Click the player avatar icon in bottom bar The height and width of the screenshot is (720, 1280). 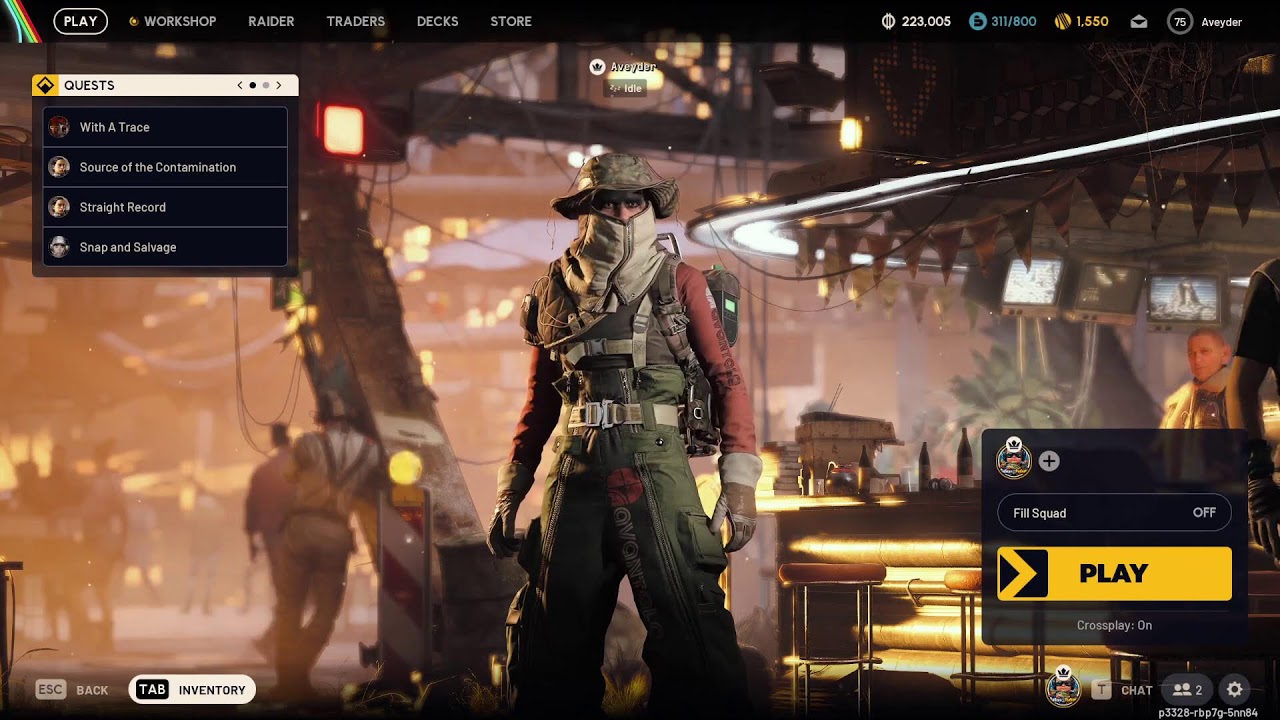[1062, 686]
